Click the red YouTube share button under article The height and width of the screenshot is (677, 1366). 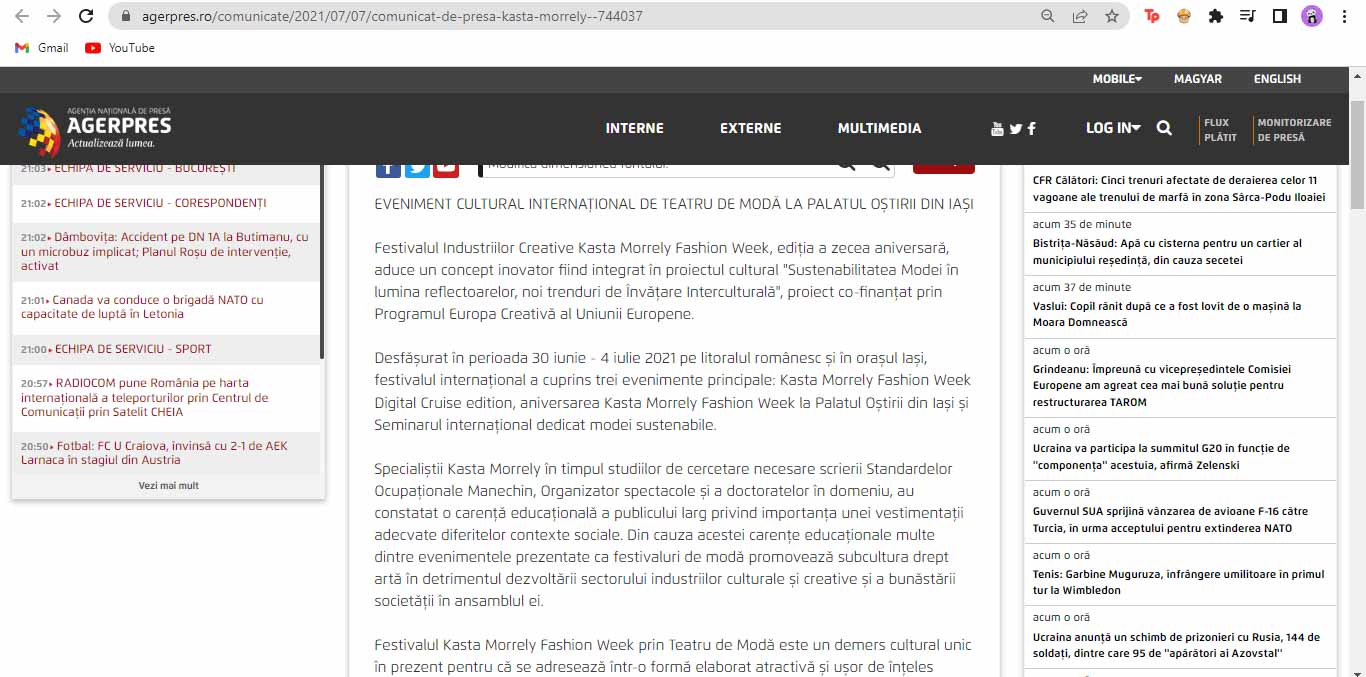pyautogui.click(x=446, y=170)
